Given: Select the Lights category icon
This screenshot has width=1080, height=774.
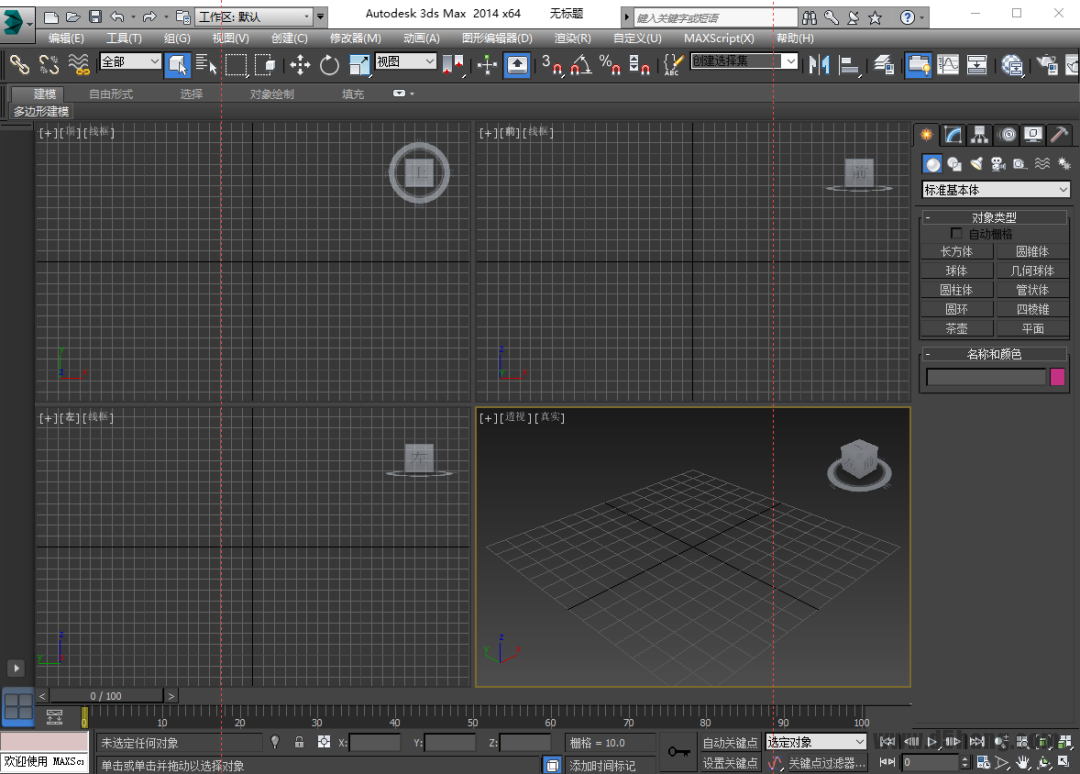Looking at the screenshot, I should [x=977, y=164].
